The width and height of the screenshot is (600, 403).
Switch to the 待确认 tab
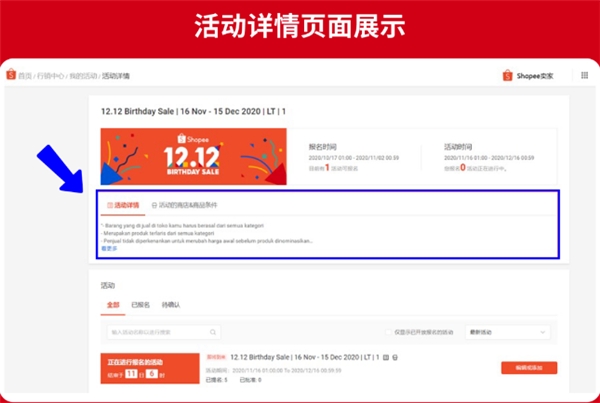pyautogui.click(x=171, y=305)
